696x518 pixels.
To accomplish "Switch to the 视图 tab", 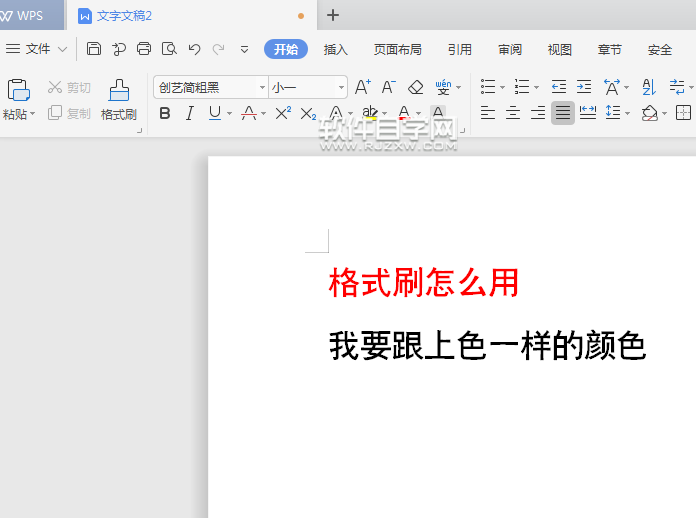I will [x=559, y=49].
